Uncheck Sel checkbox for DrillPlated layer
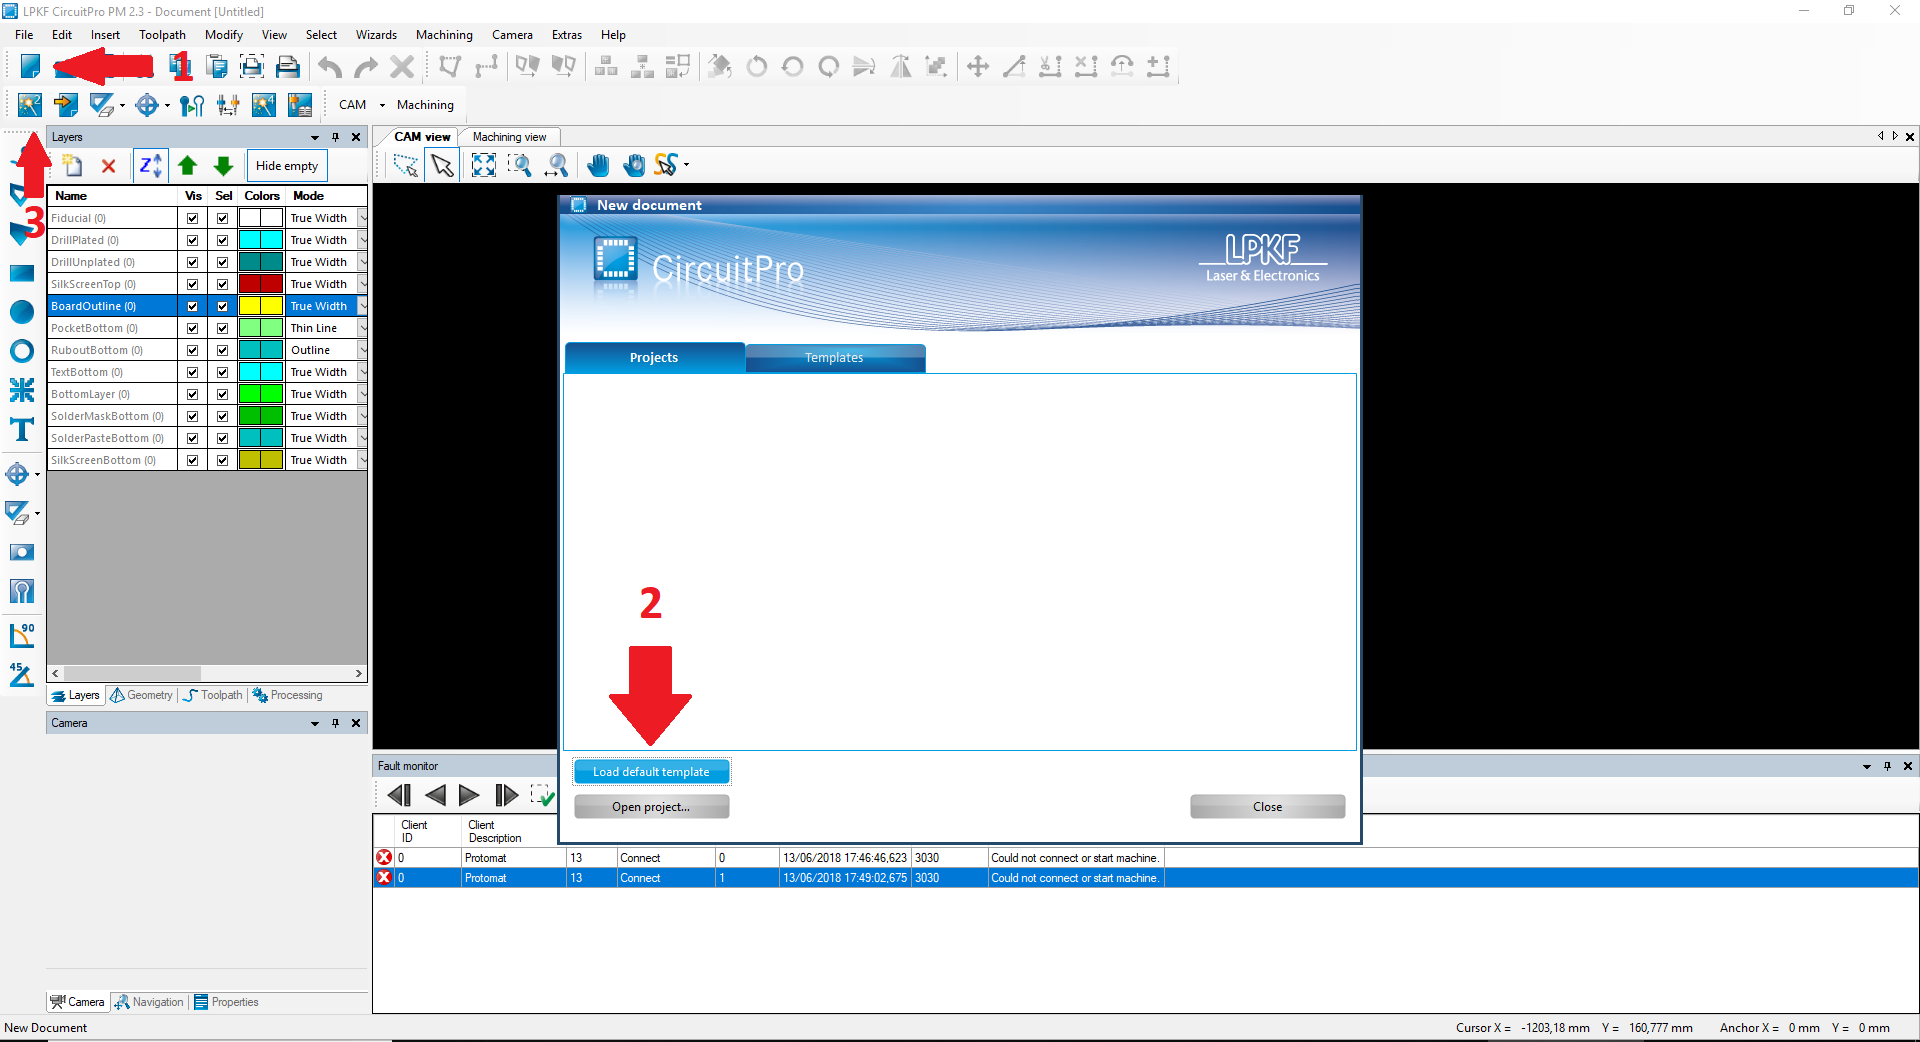 [222, 240]
